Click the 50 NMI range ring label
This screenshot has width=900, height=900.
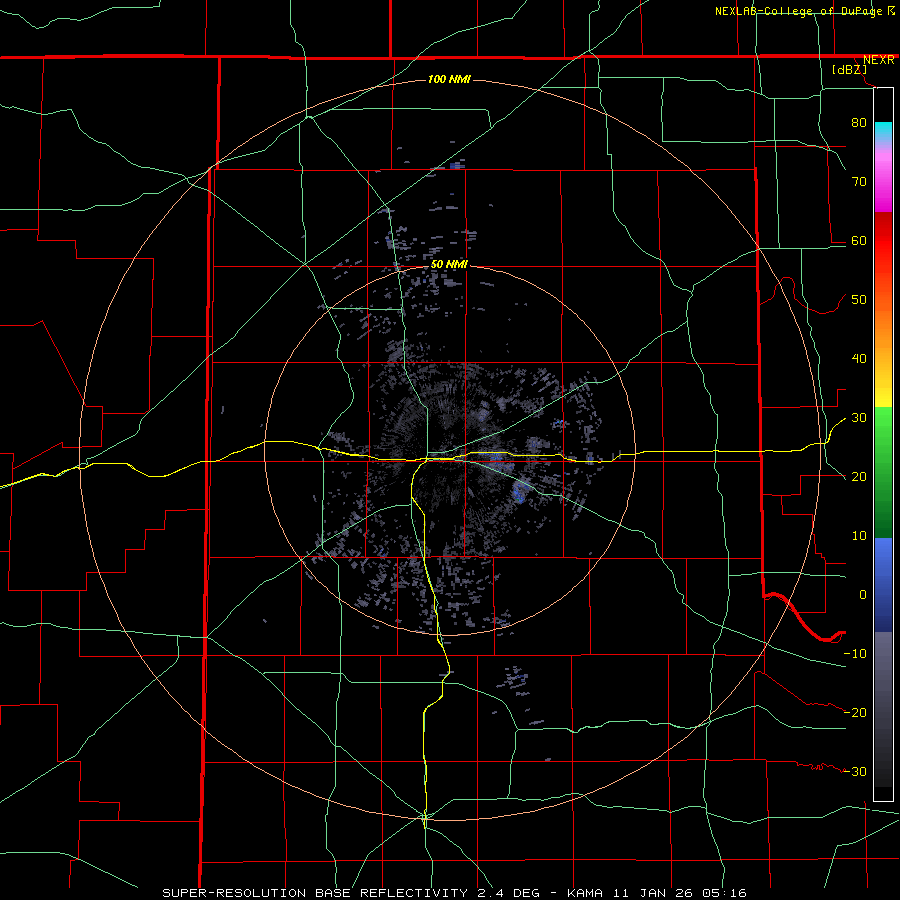(x=449, y=264)
